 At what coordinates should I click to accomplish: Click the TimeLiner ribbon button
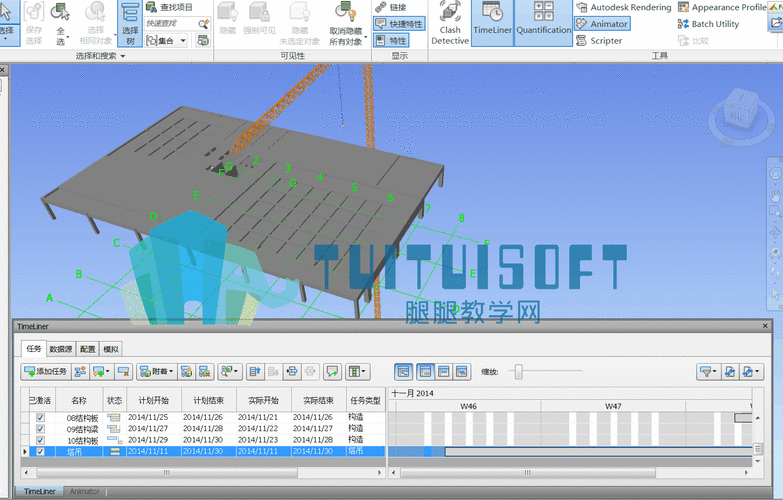pos(492,24)
